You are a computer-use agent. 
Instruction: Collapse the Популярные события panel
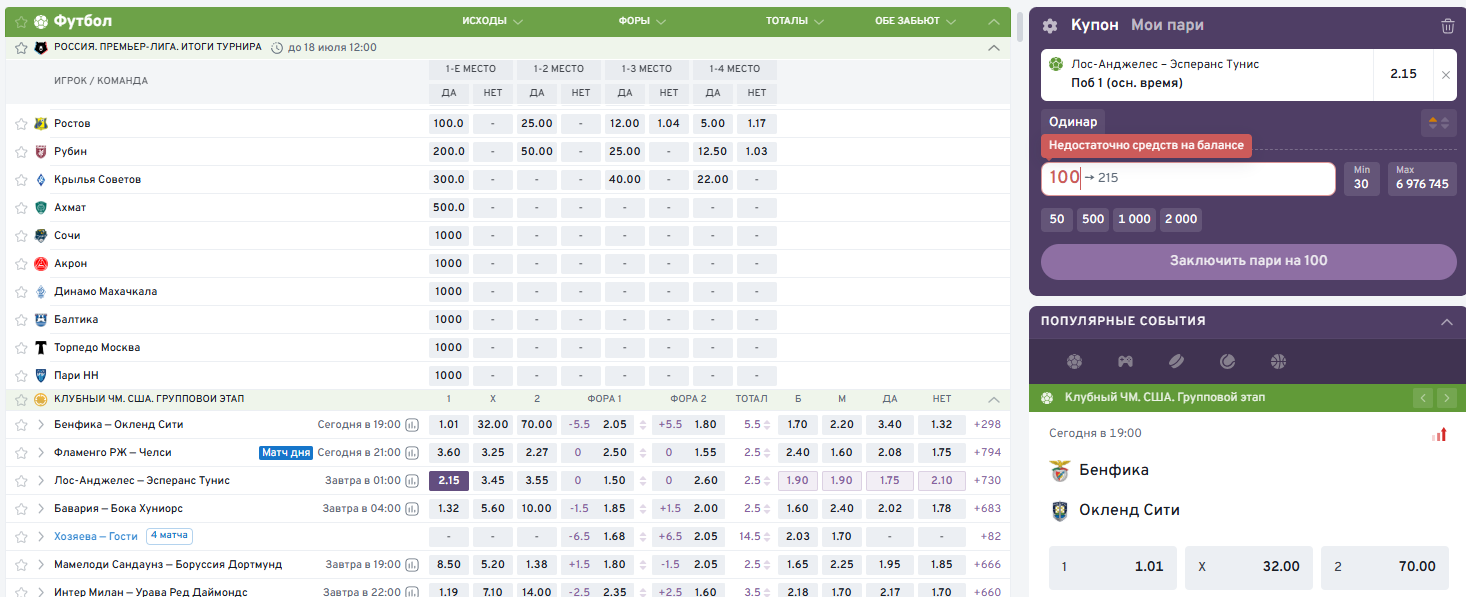pos(1446,322)
